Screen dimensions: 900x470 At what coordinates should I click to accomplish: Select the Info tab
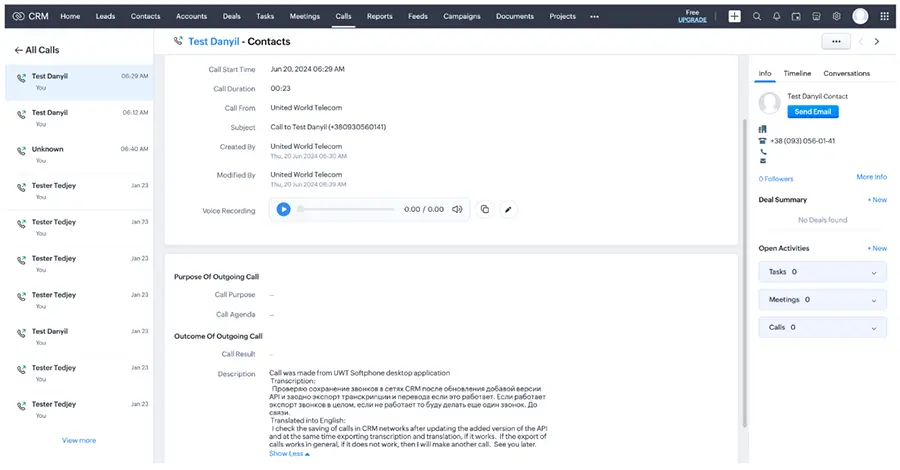765,73
